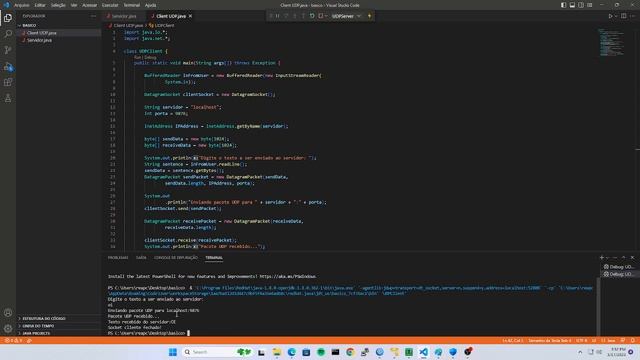The width and height of the screenshot is (640, 360).
Task: Restart the debug session
Action: [312, 16]
